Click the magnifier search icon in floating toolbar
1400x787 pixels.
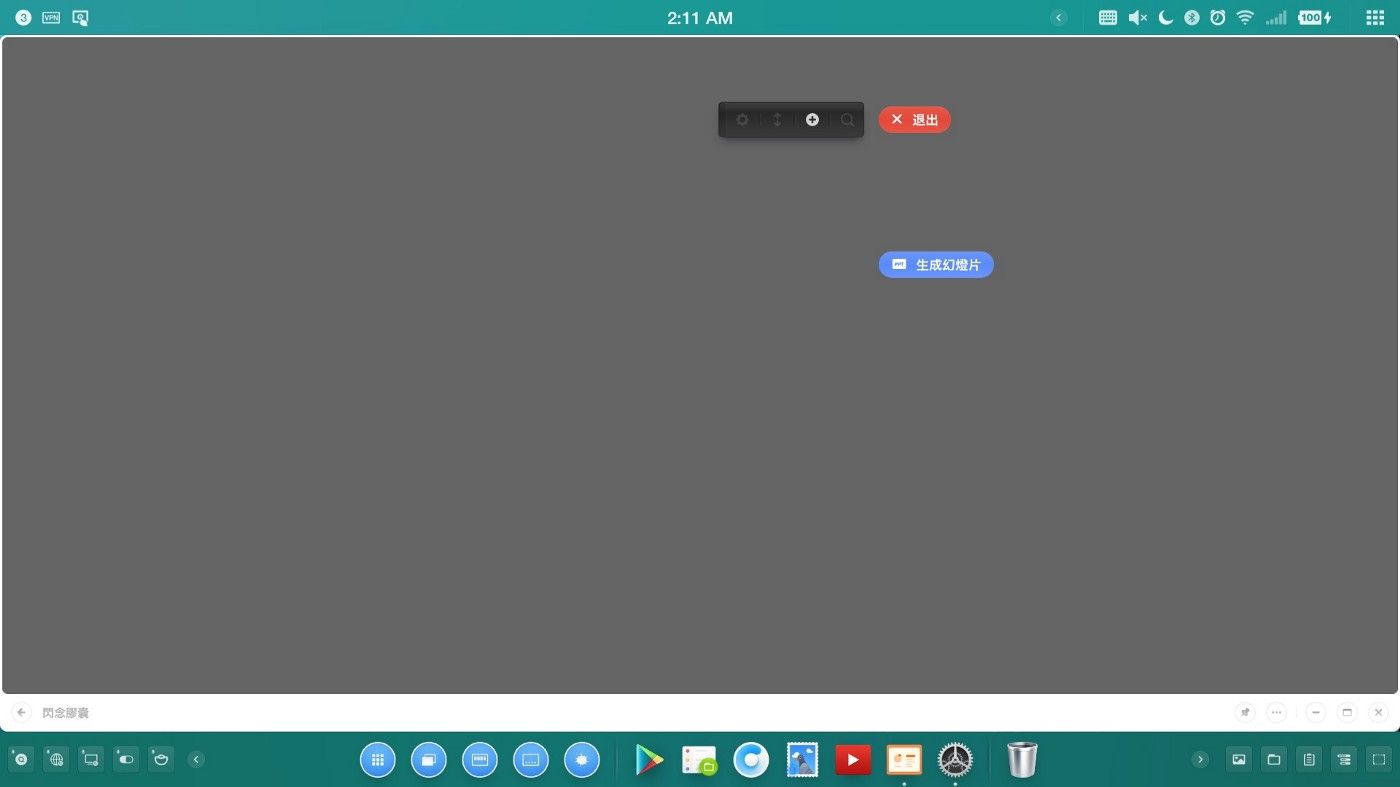pyautogui.click(x=847, y=120)
